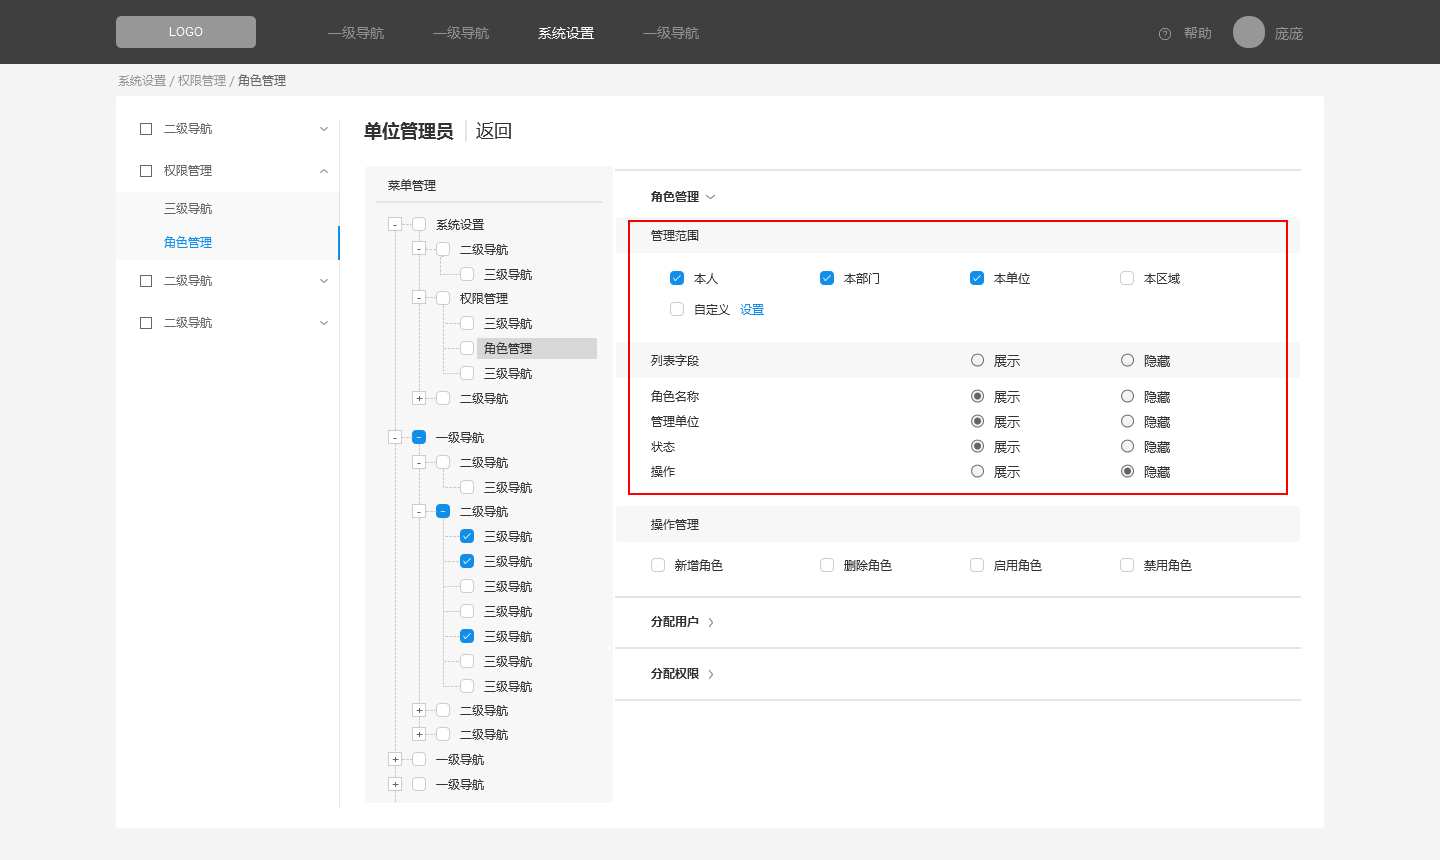Toggle the blue indeterminate 二级导航 tree checkbox
Image resolution: width=1440 pixels, height=860 pixels.
pyautogui.click(x=443, y=511)
